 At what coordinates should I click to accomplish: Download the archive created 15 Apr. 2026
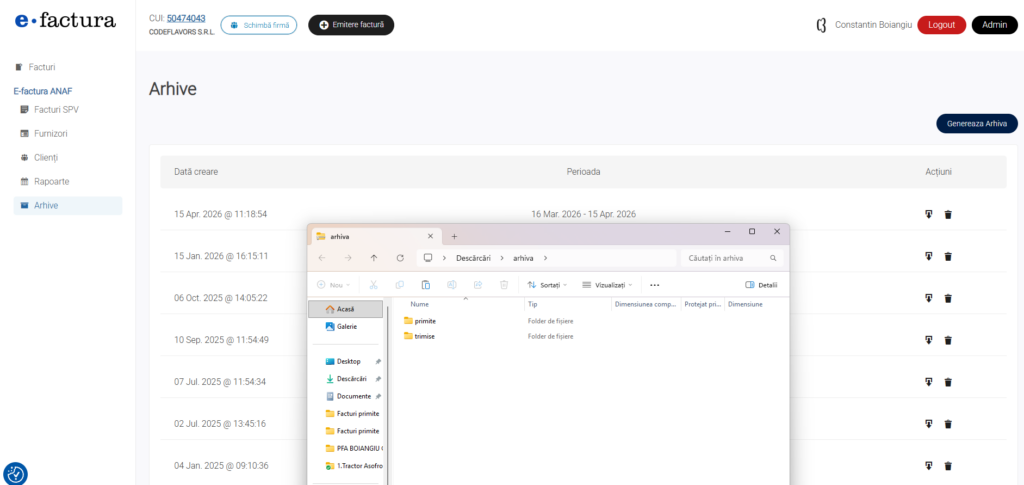tap(929, 214)
